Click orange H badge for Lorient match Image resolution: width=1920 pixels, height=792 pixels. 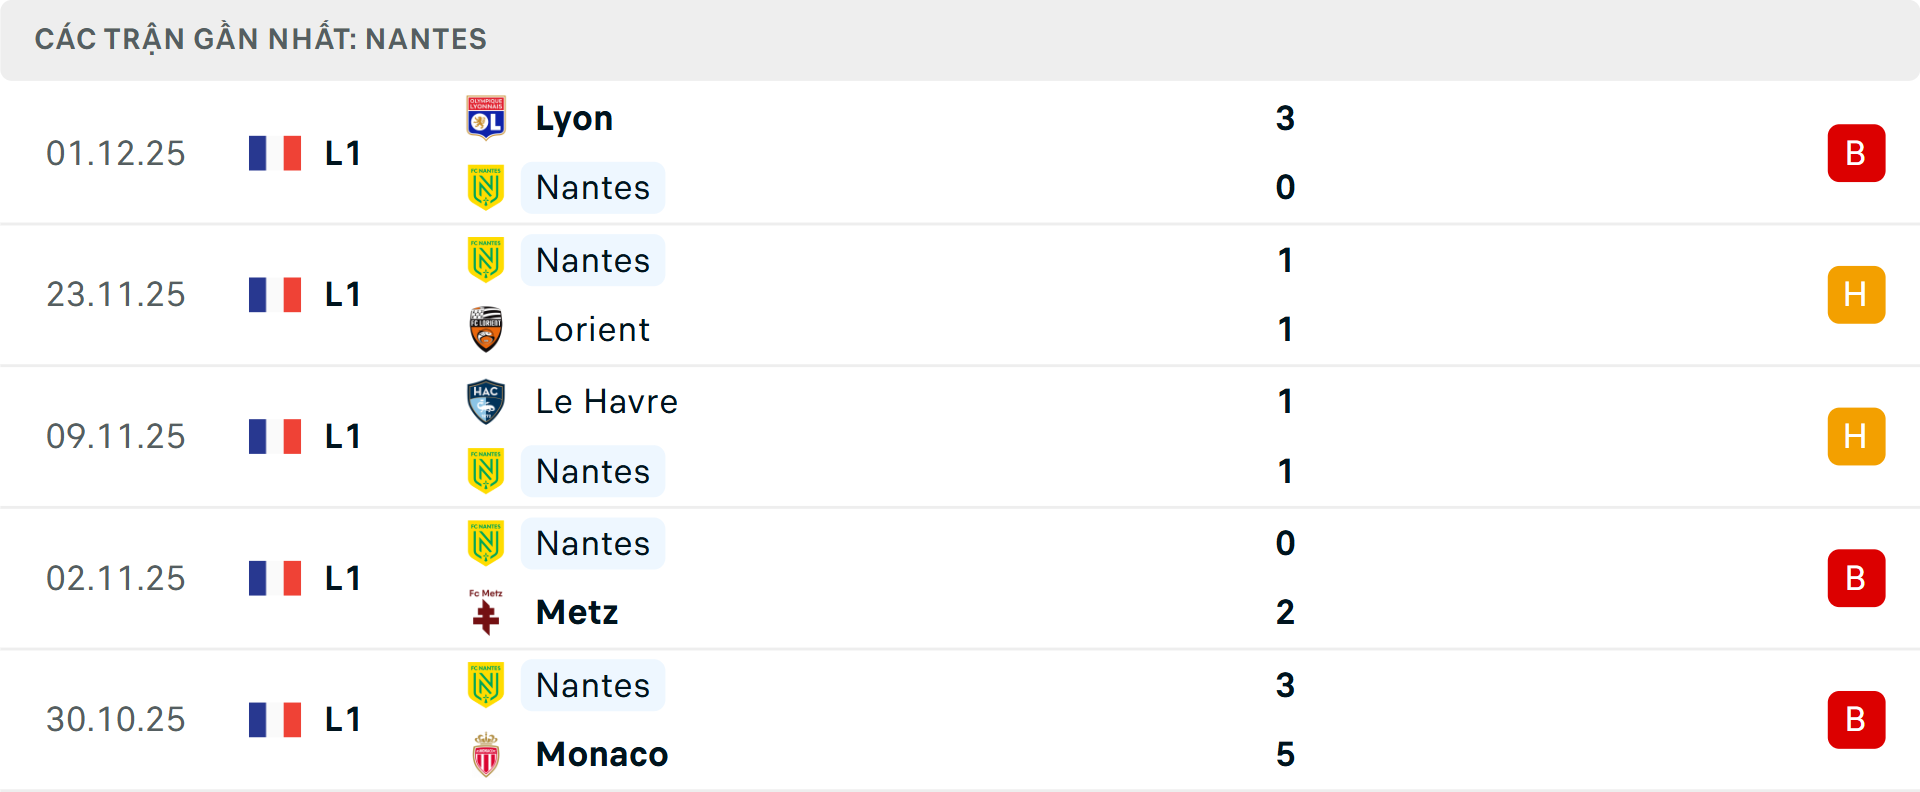[x=1856, y=295]
